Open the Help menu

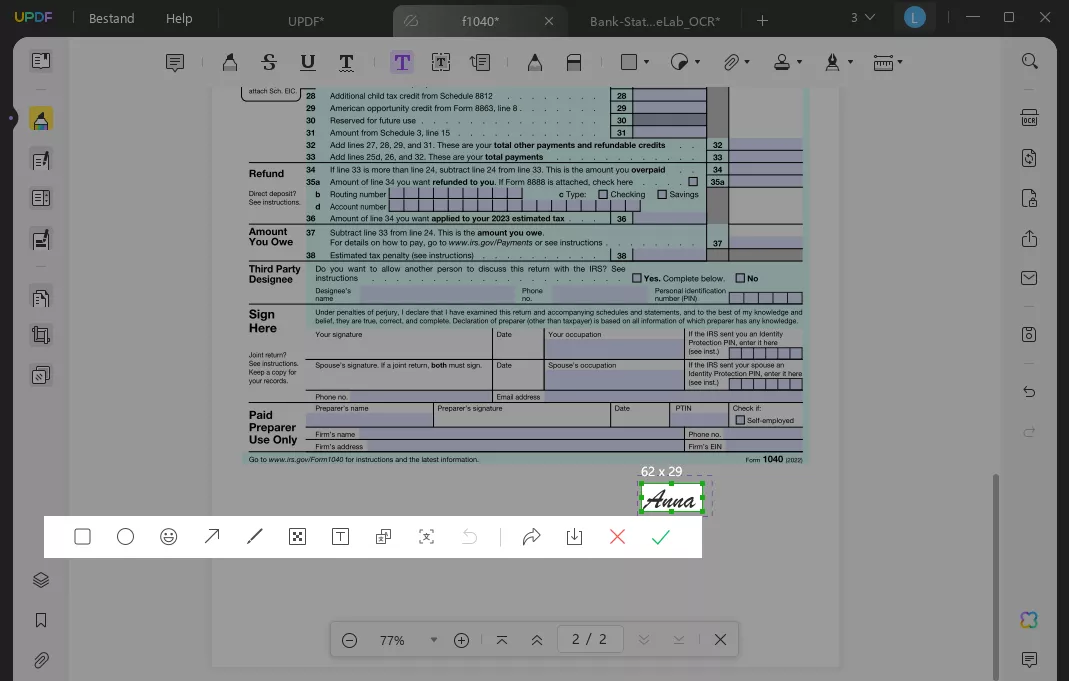click(179, 18)
